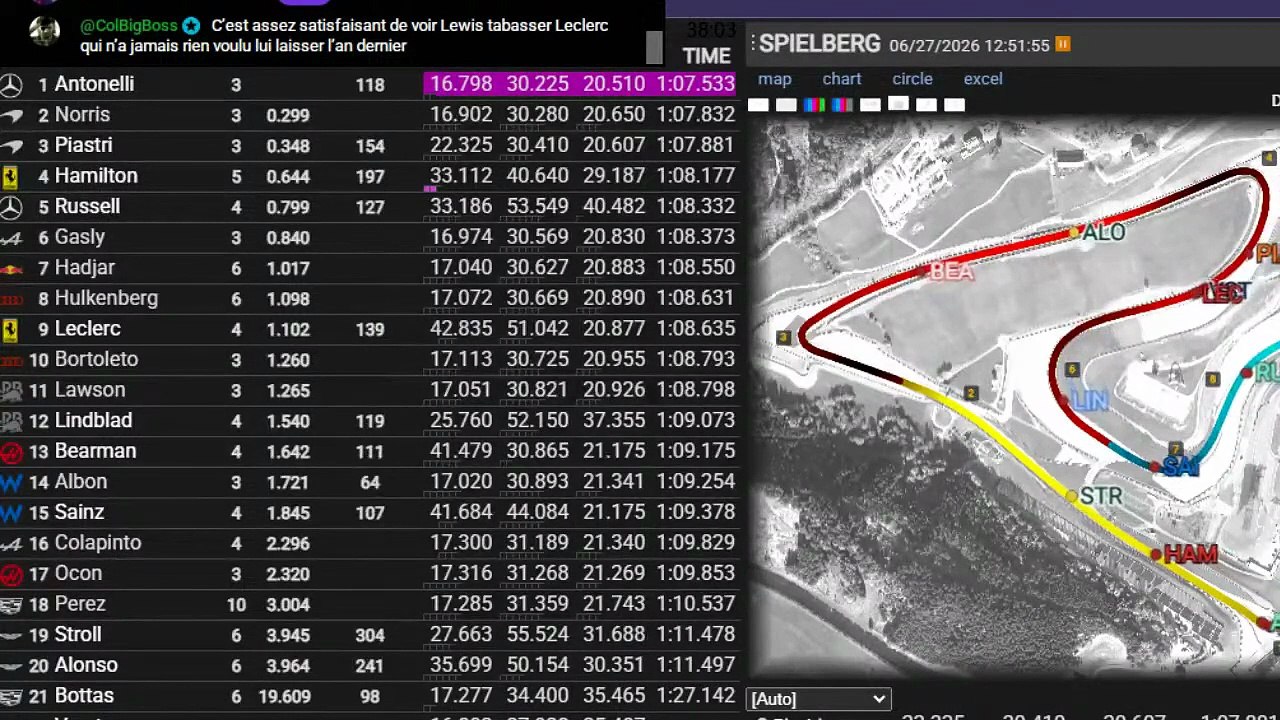
Task: Select the driver name Antonelli
Action: (x=94, y=84)
